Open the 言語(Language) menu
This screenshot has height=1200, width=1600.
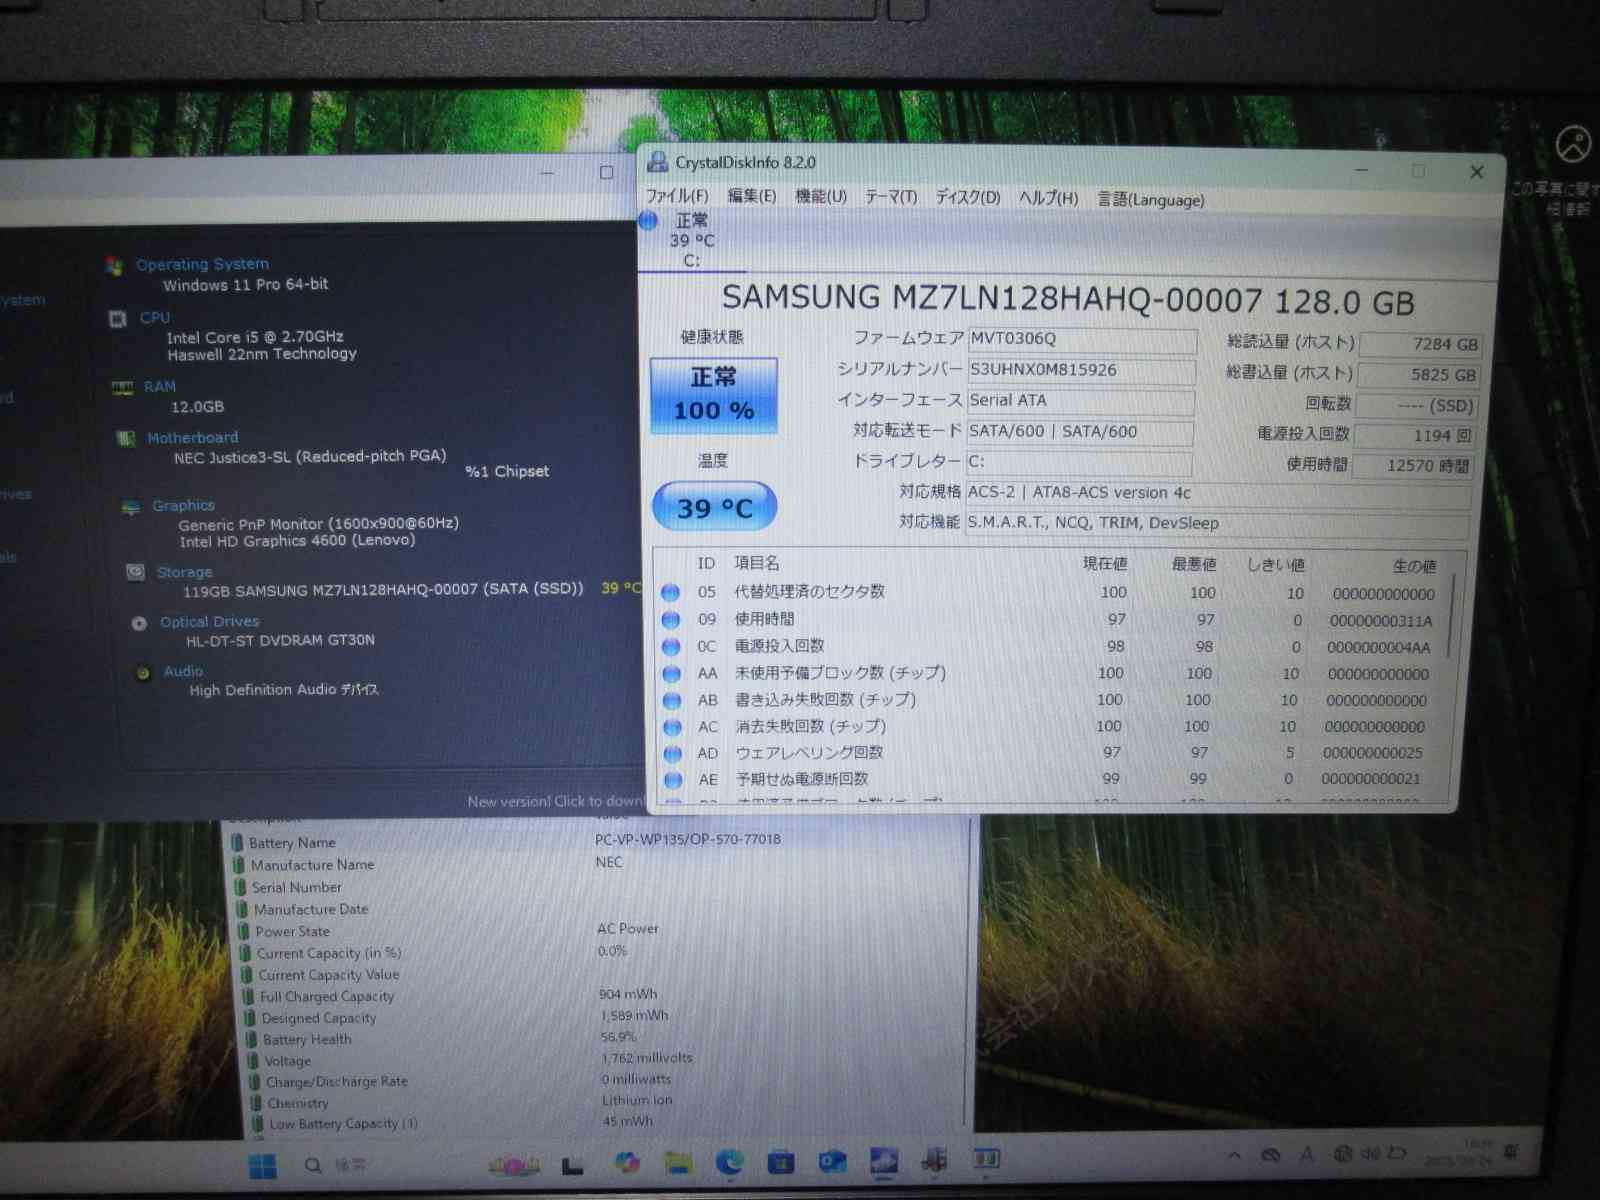(x=1150, y=199)
